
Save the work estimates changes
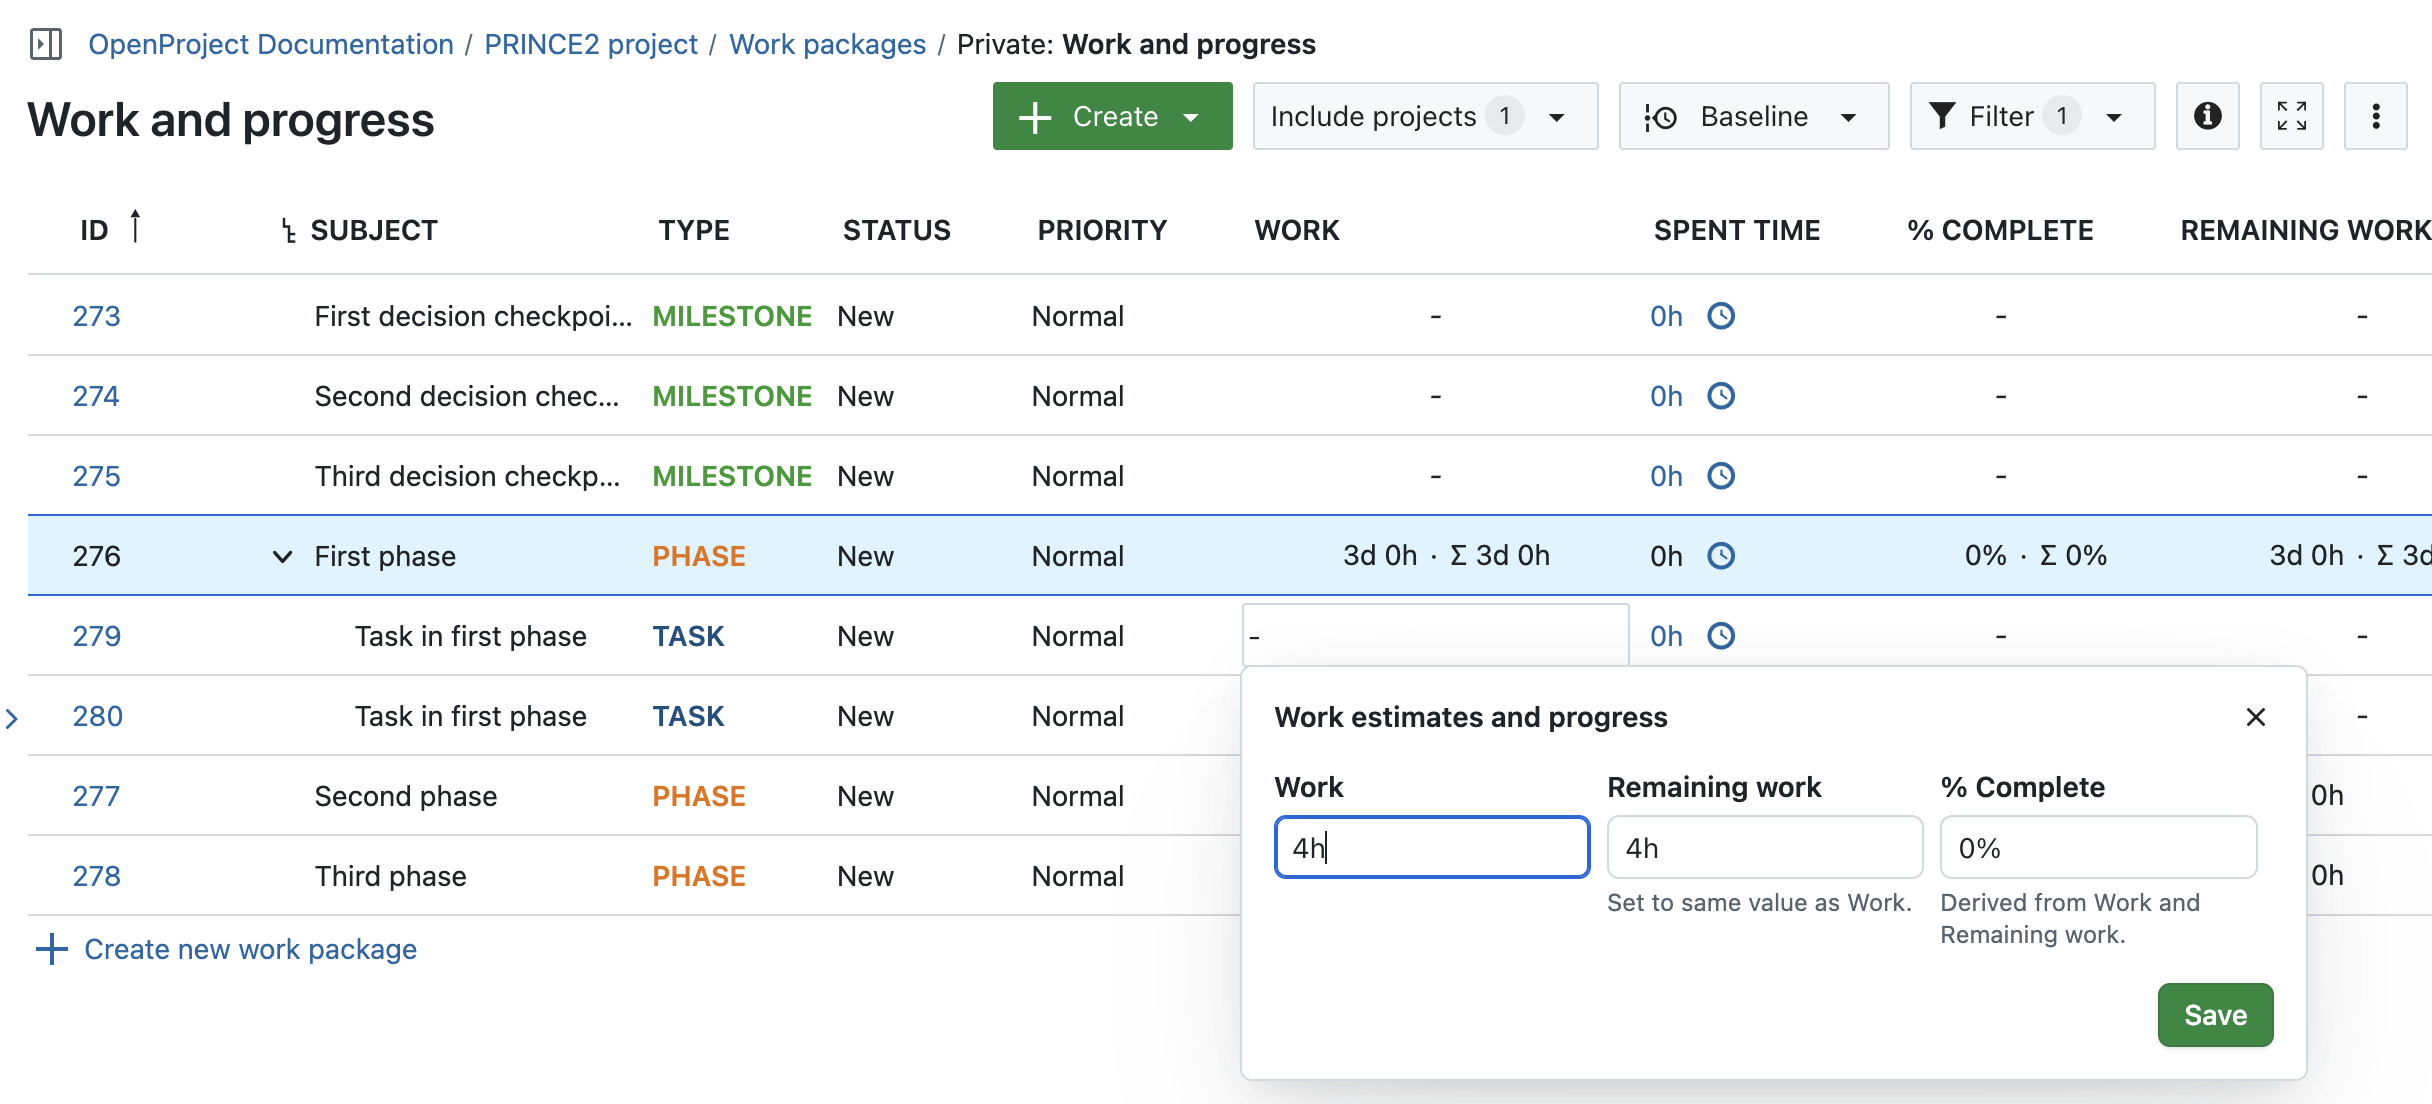pos(2215,1015)
